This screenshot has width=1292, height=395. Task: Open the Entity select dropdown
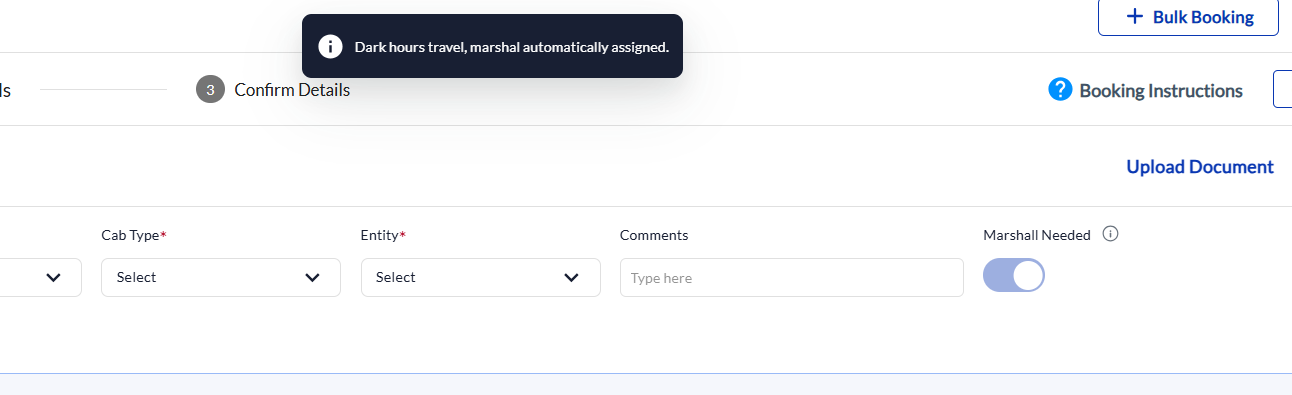point(481,277)
